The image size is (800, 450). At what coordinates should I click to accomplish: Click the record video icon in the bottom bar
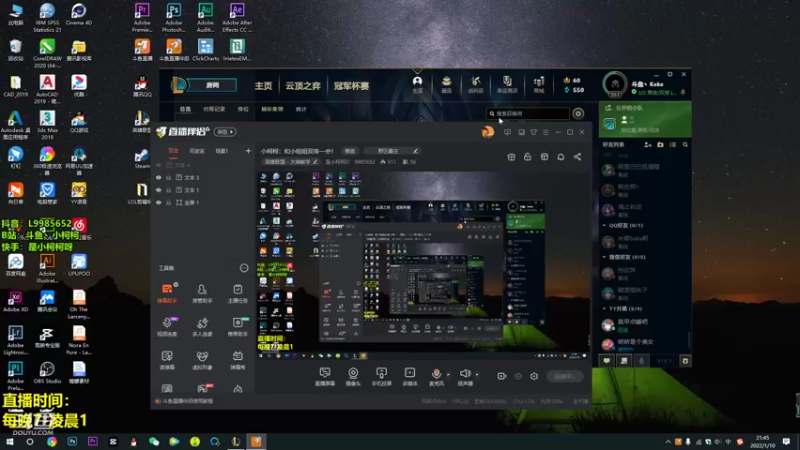pos(502,376)
